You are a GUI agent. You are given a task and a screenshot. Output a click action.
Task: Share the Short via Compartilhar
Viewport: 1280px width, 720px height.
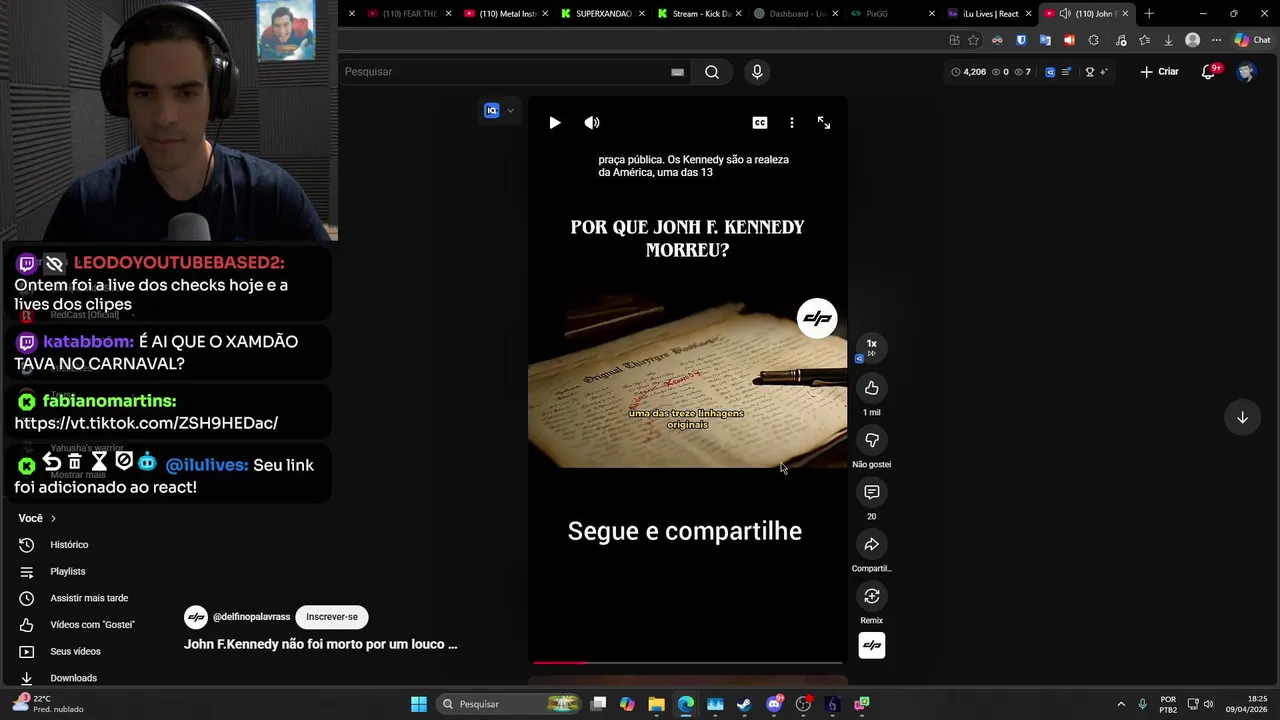point(872,544)
